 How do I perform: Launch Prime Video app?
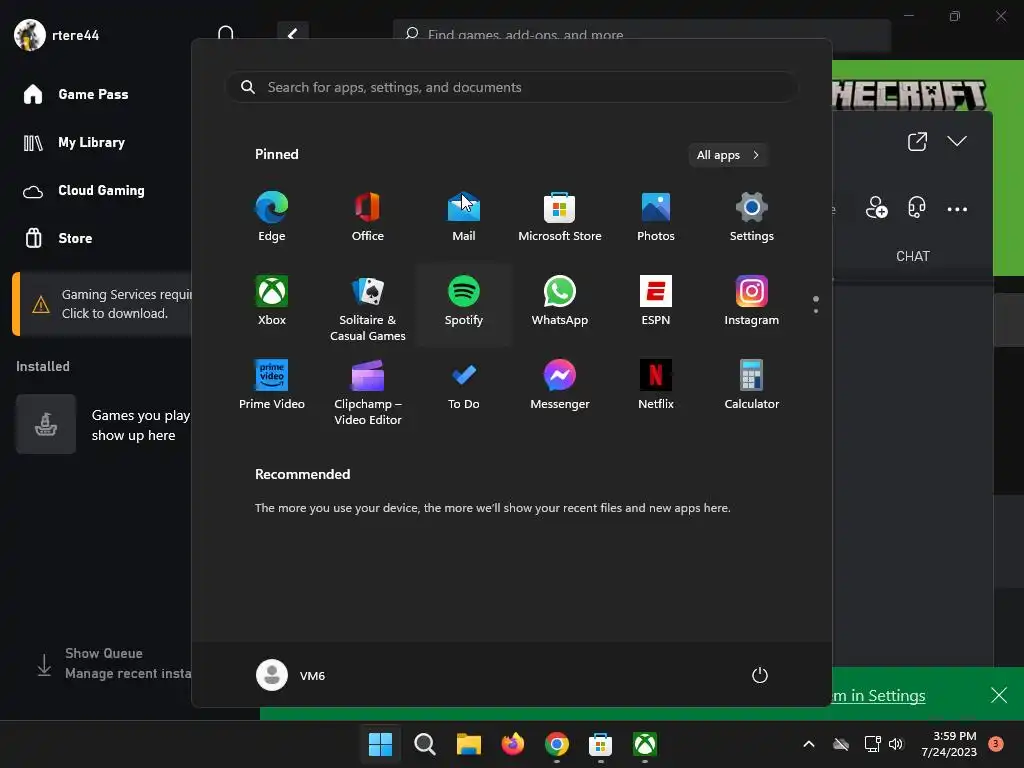pos(272,385)
